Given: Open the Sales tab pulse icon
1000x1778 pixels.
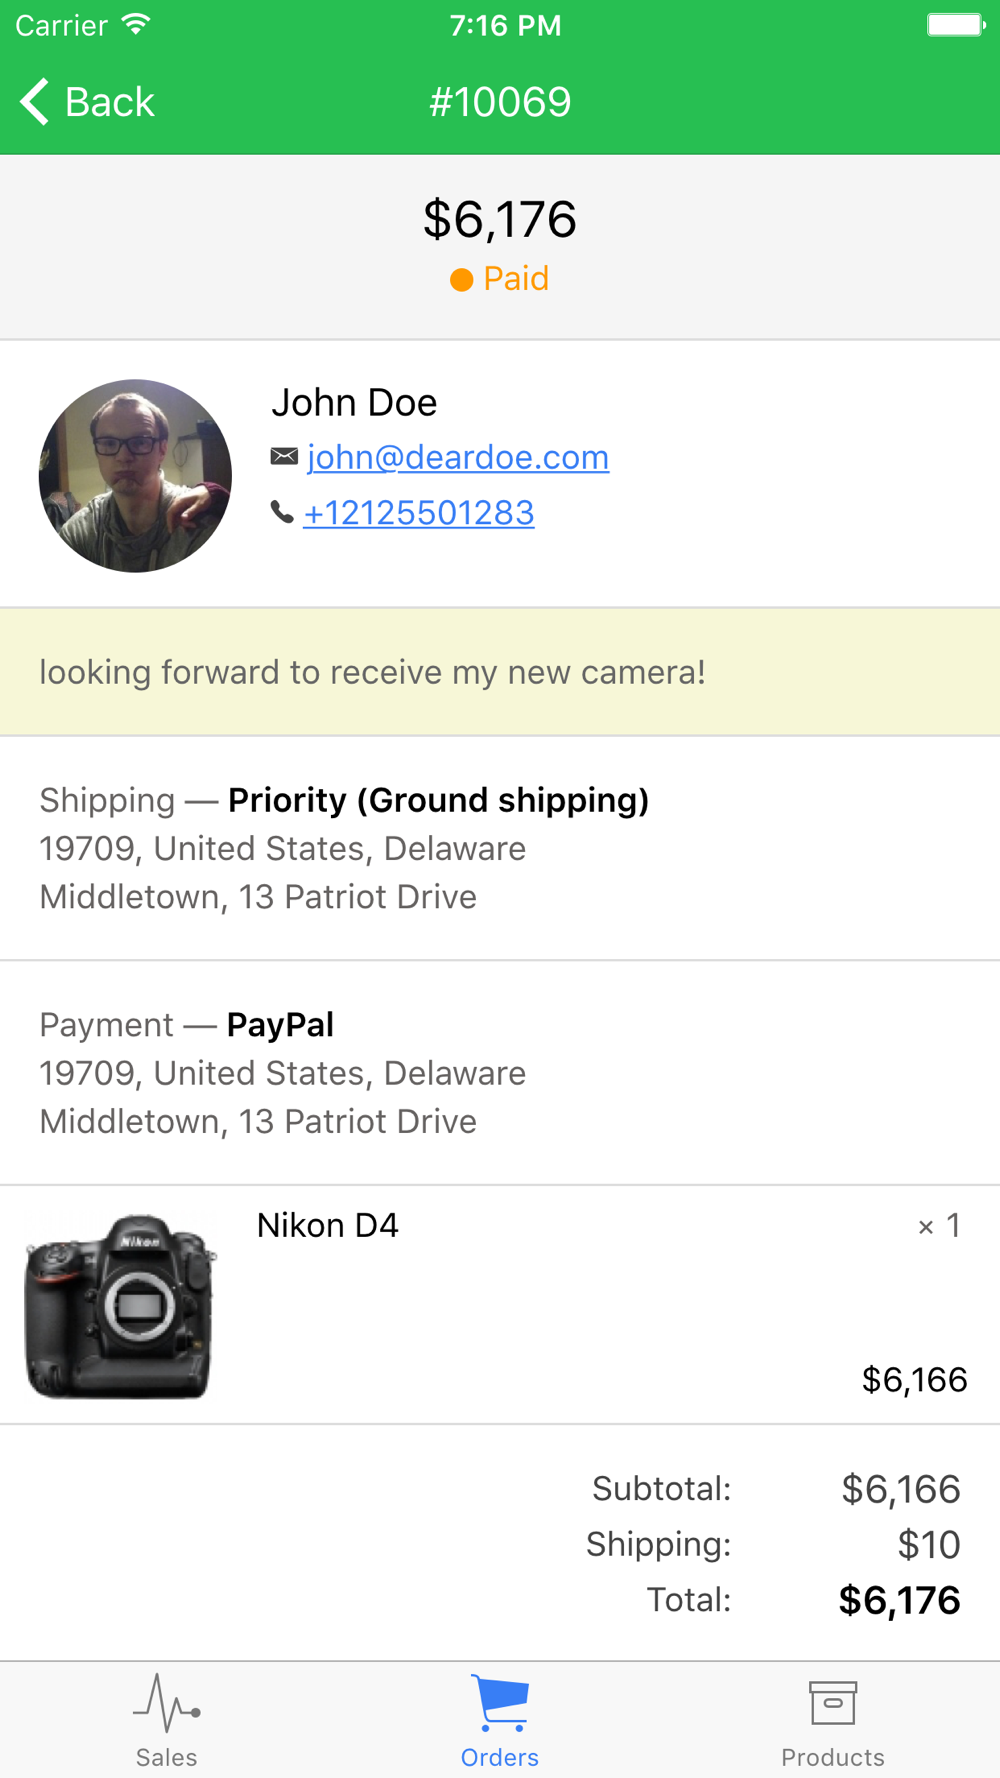Looking at the screenshot, I should 167,1702.
